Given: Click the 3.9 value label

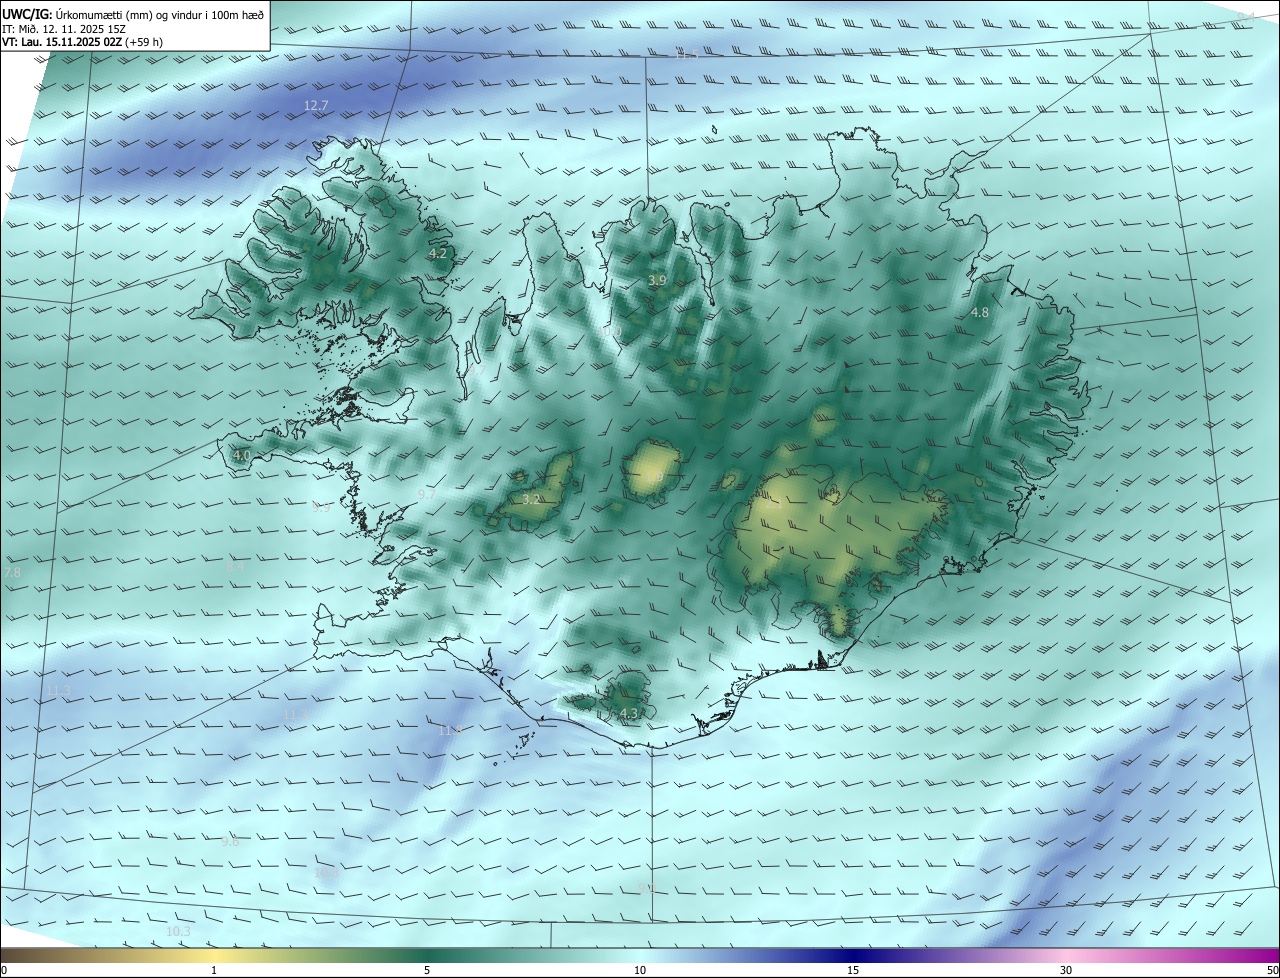Looking at the screenshot, I should (657, 281).
